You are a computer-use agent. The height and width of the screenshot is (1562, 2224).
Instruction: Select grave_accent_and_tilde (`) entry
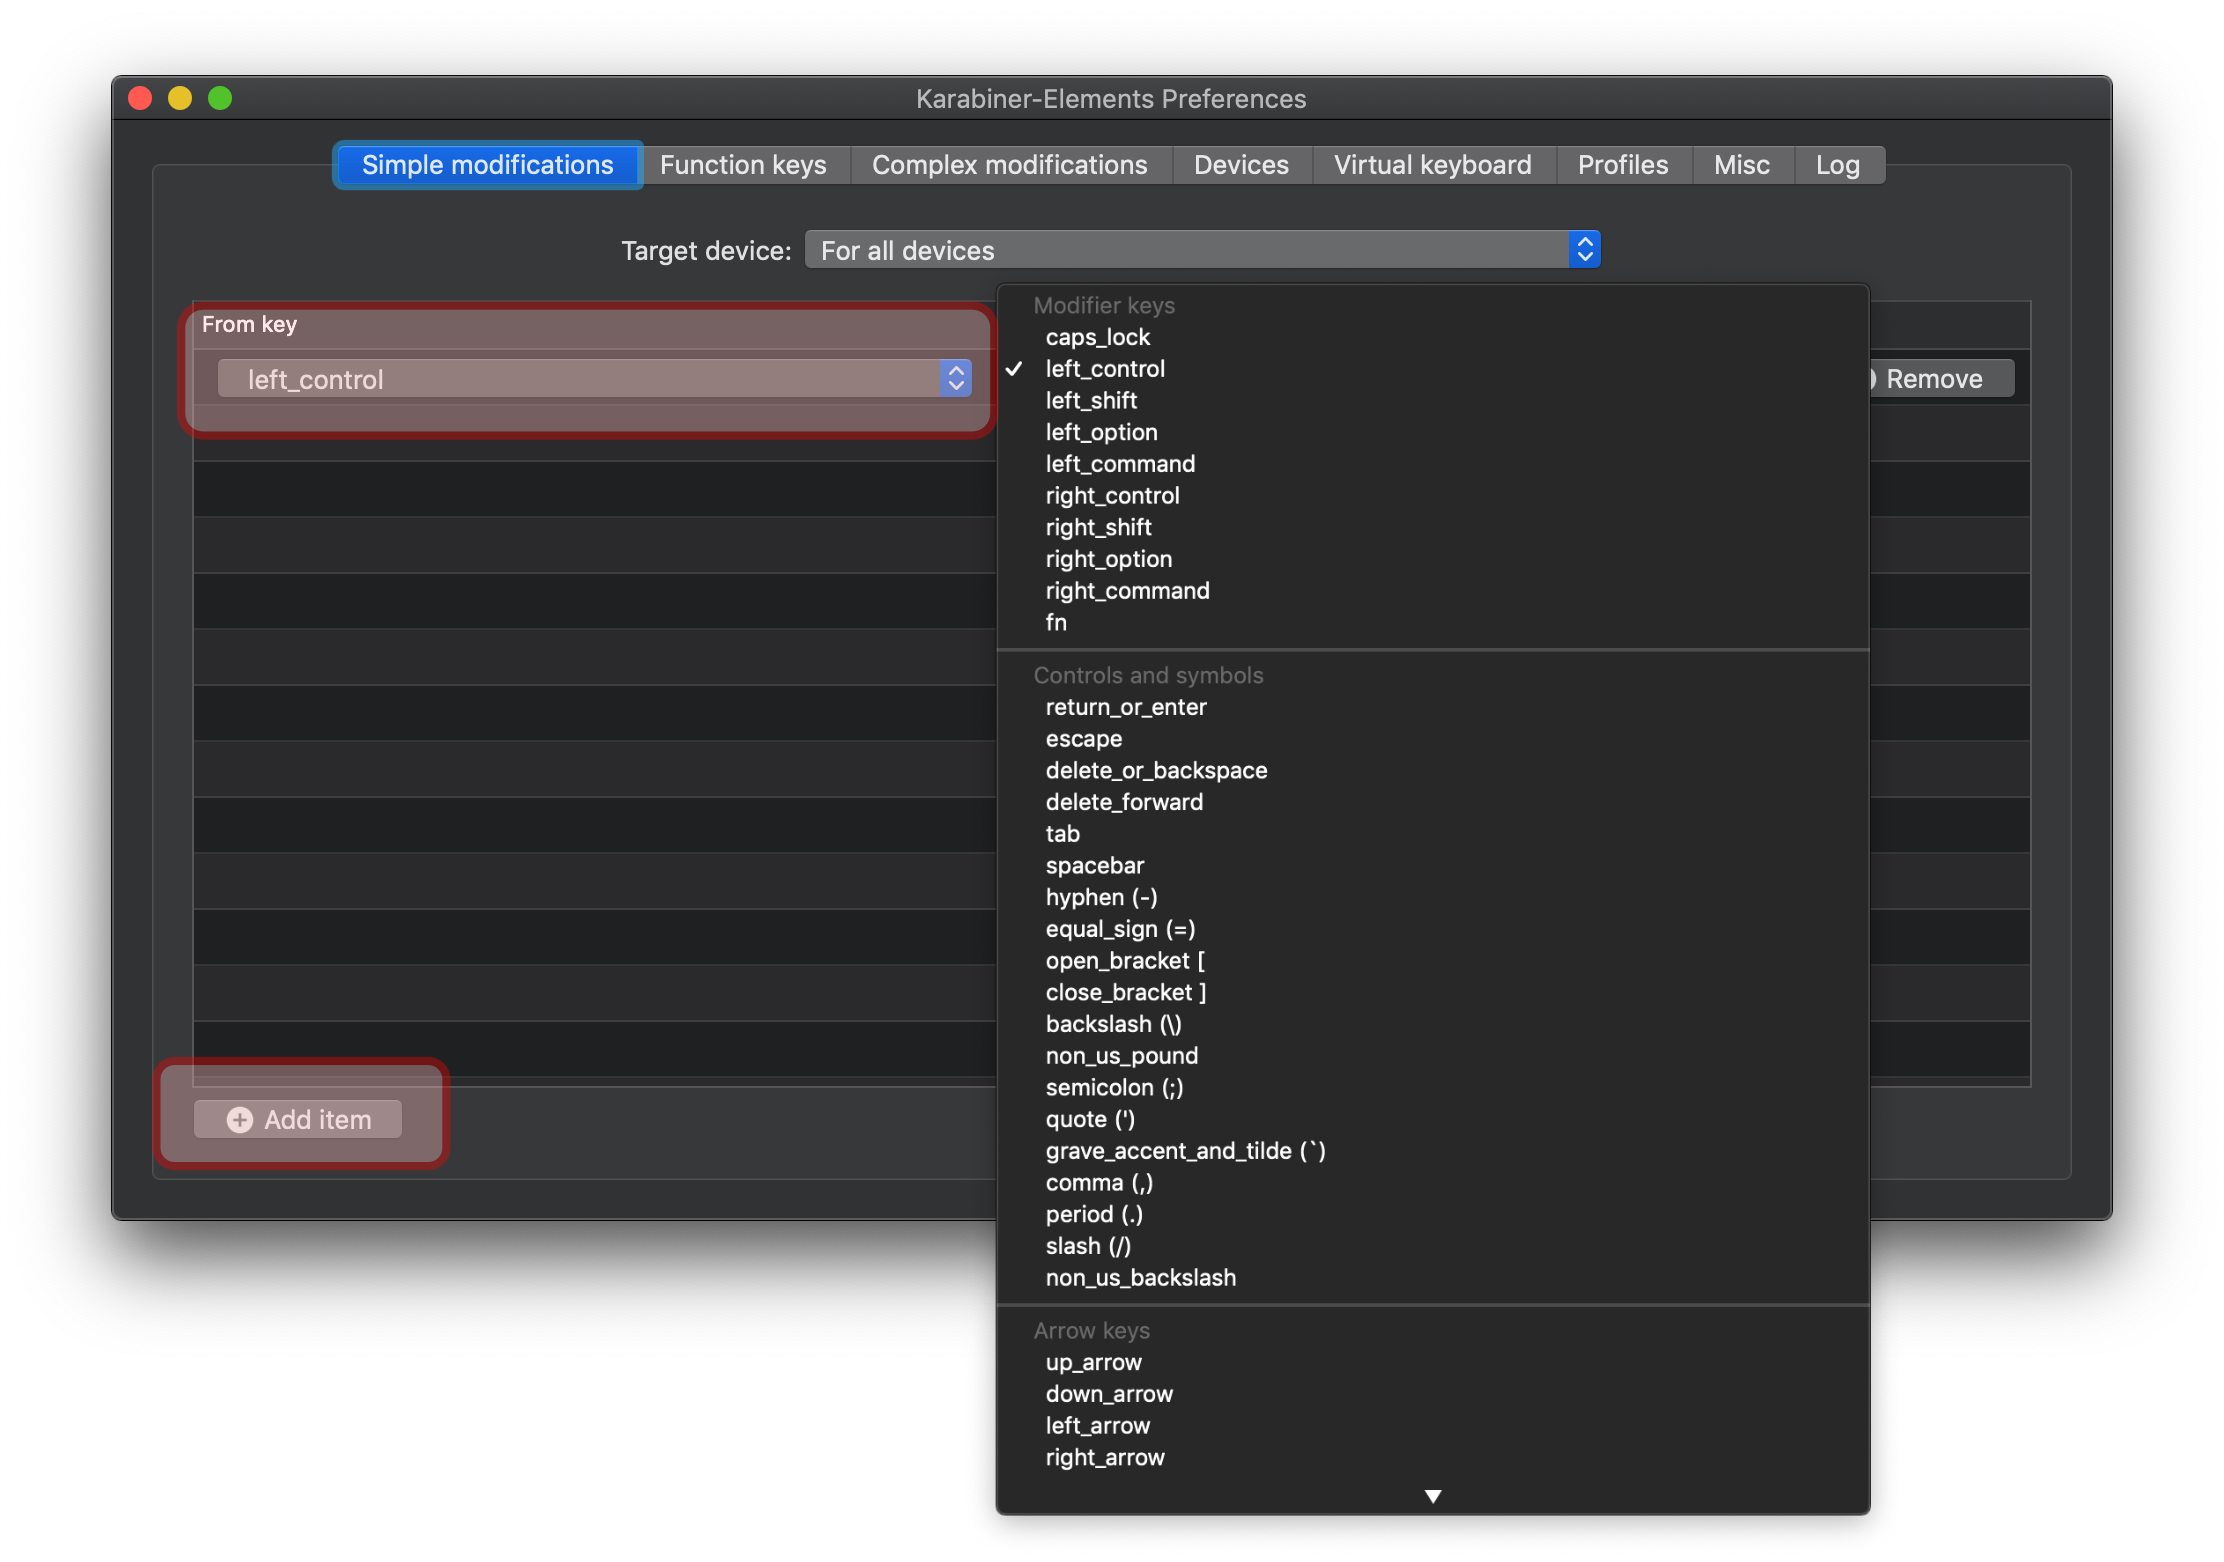(1432, 1151)
